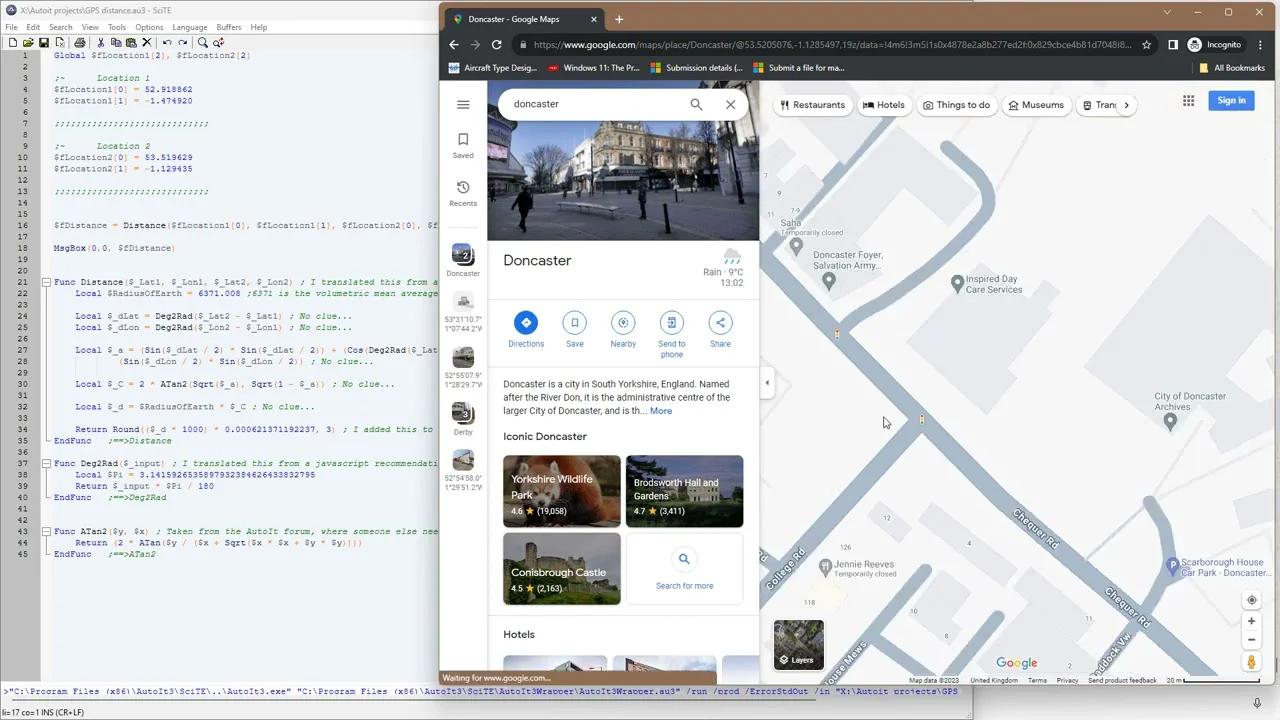Clear the doncaster search with X
Screen dimensions: 1280x720
pos(731,104)
